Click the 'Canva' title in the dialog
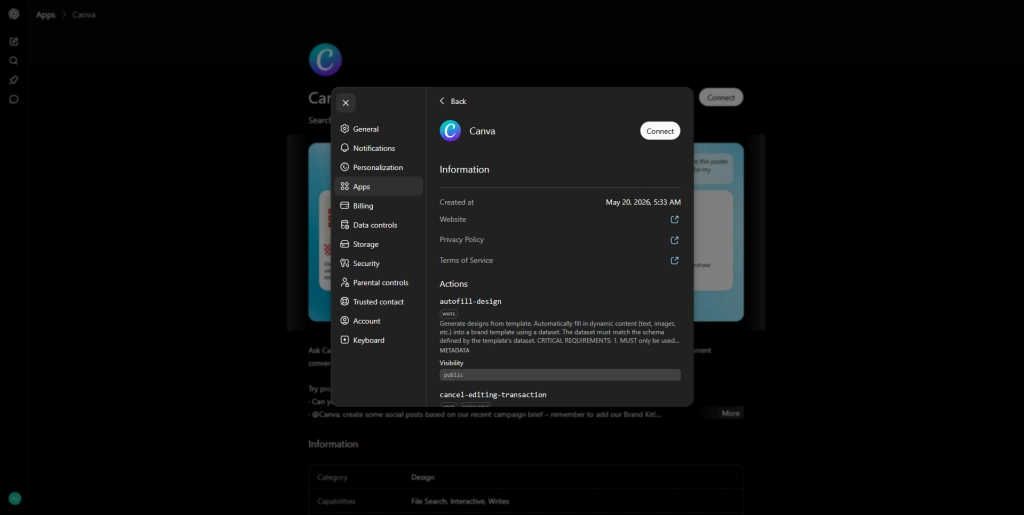Viewport: 1024px width, 515px height. pyautogui.click(x=482, y=131)
